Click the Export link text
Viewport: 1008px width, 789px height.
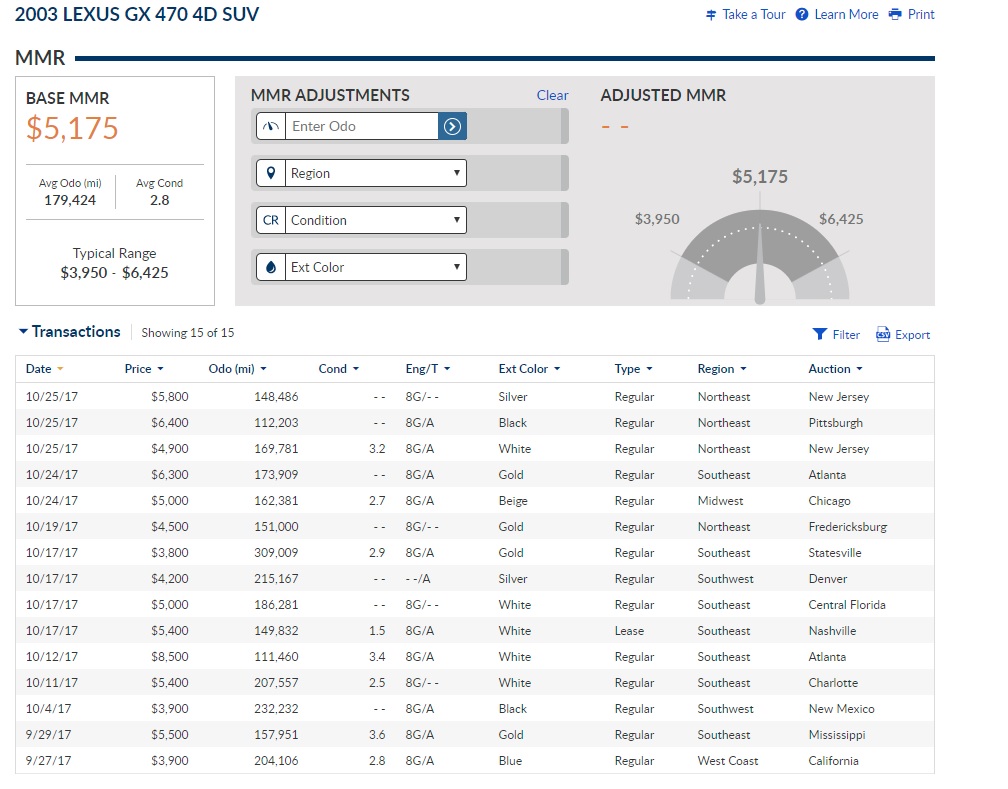click(x=912, y=334)
